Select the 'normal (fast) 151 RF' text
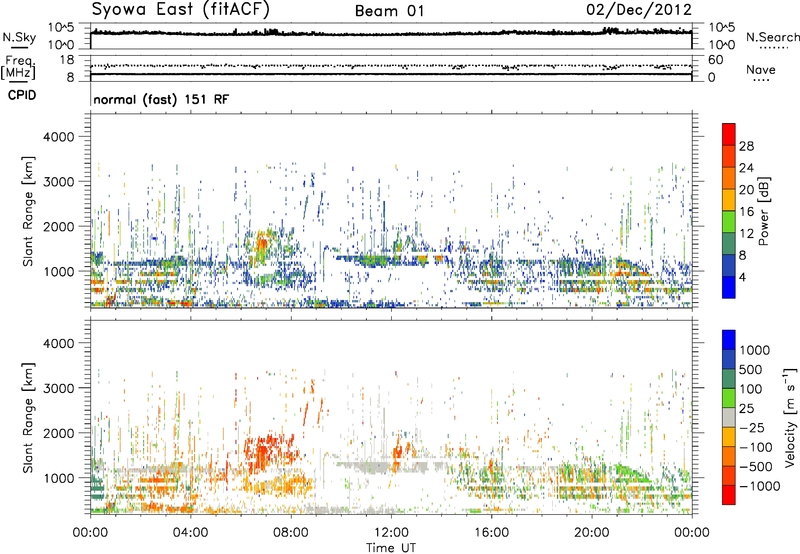800x554 pixels. (x=161, y=99)
